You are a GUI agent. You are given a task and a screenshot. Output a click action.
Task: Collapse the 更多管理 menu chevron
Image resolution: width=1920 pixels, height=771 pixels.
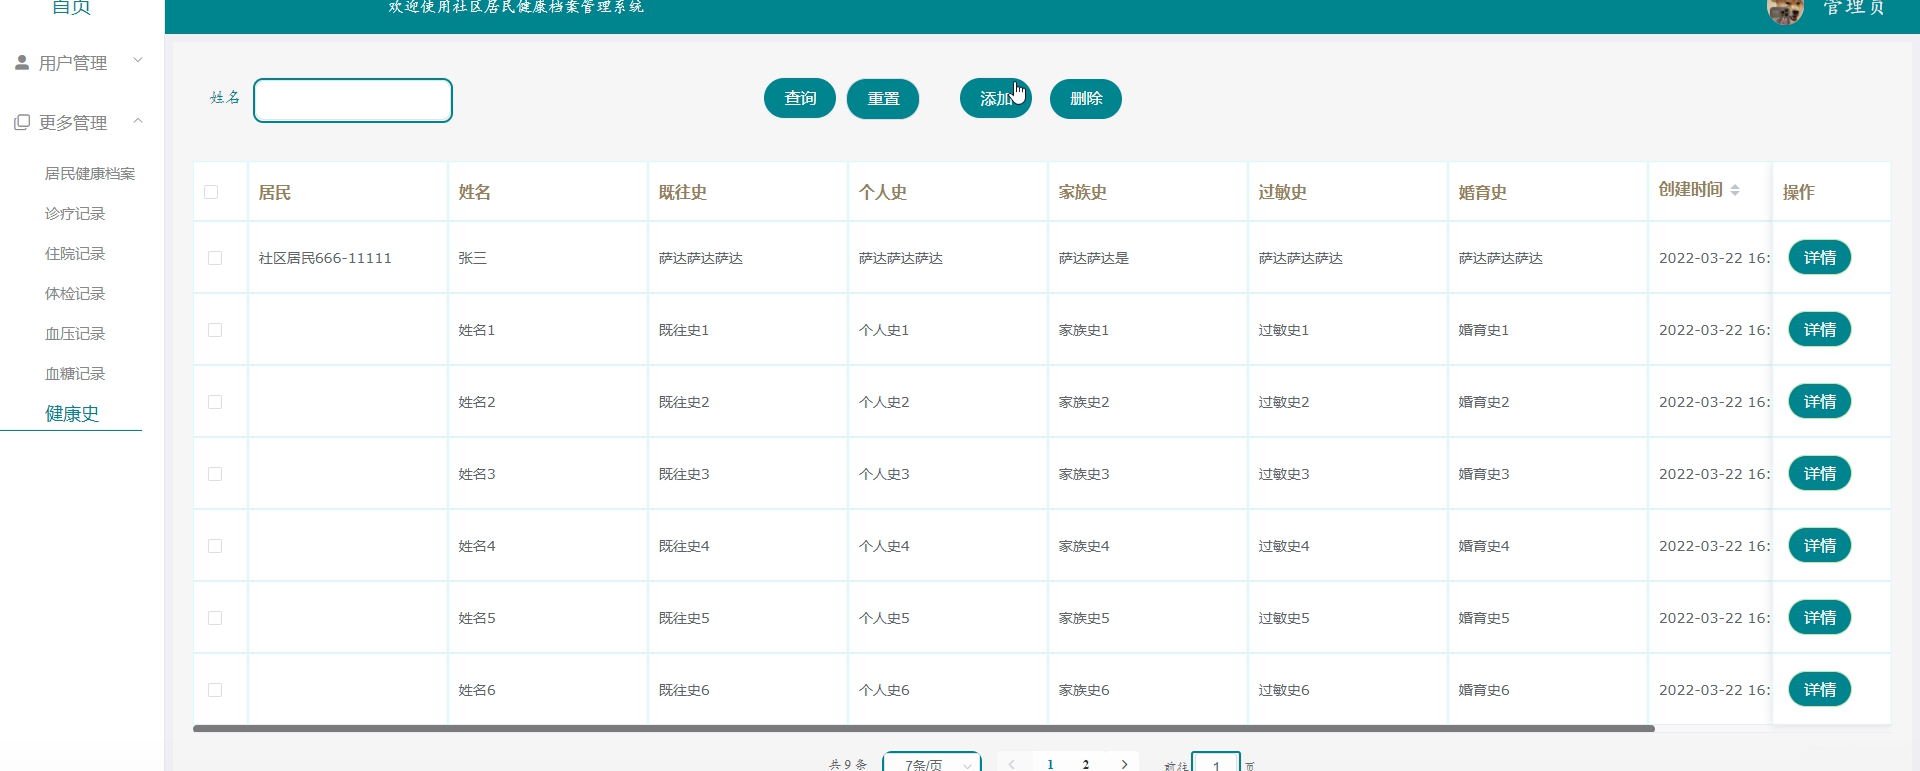[138, 121]
